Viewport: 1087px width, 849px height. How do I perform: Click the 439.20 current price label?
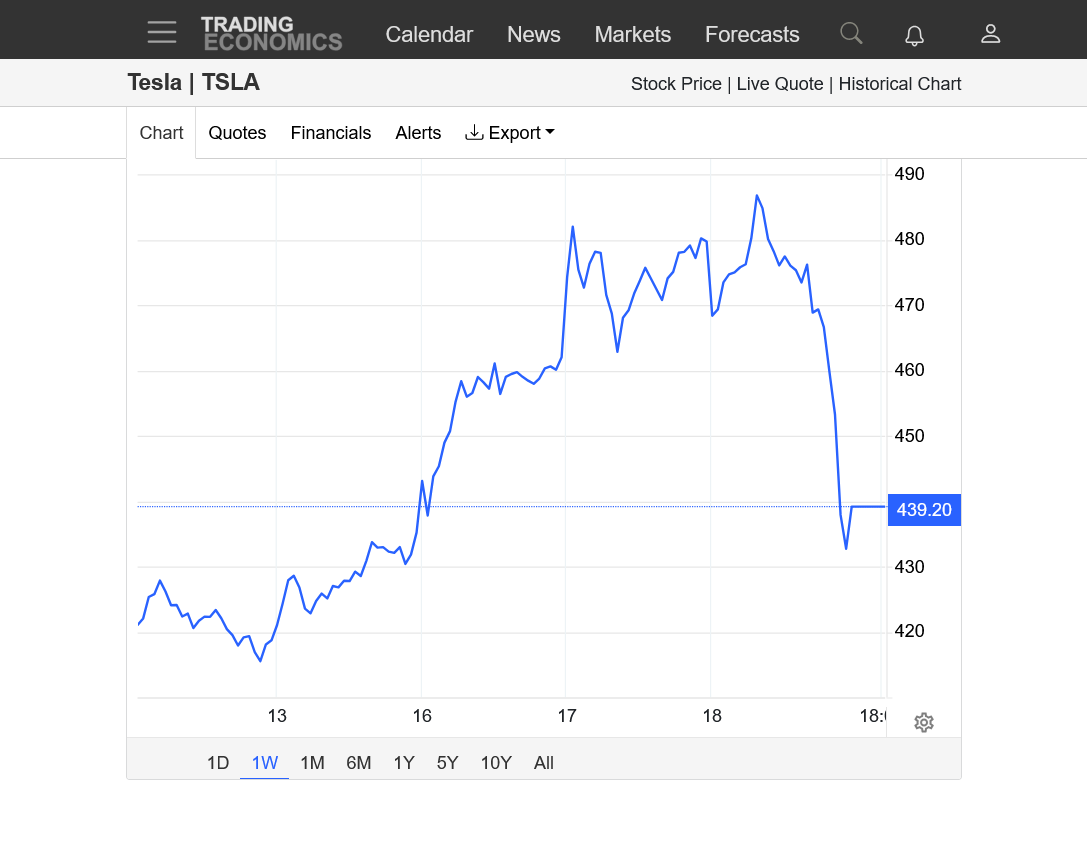924,510
